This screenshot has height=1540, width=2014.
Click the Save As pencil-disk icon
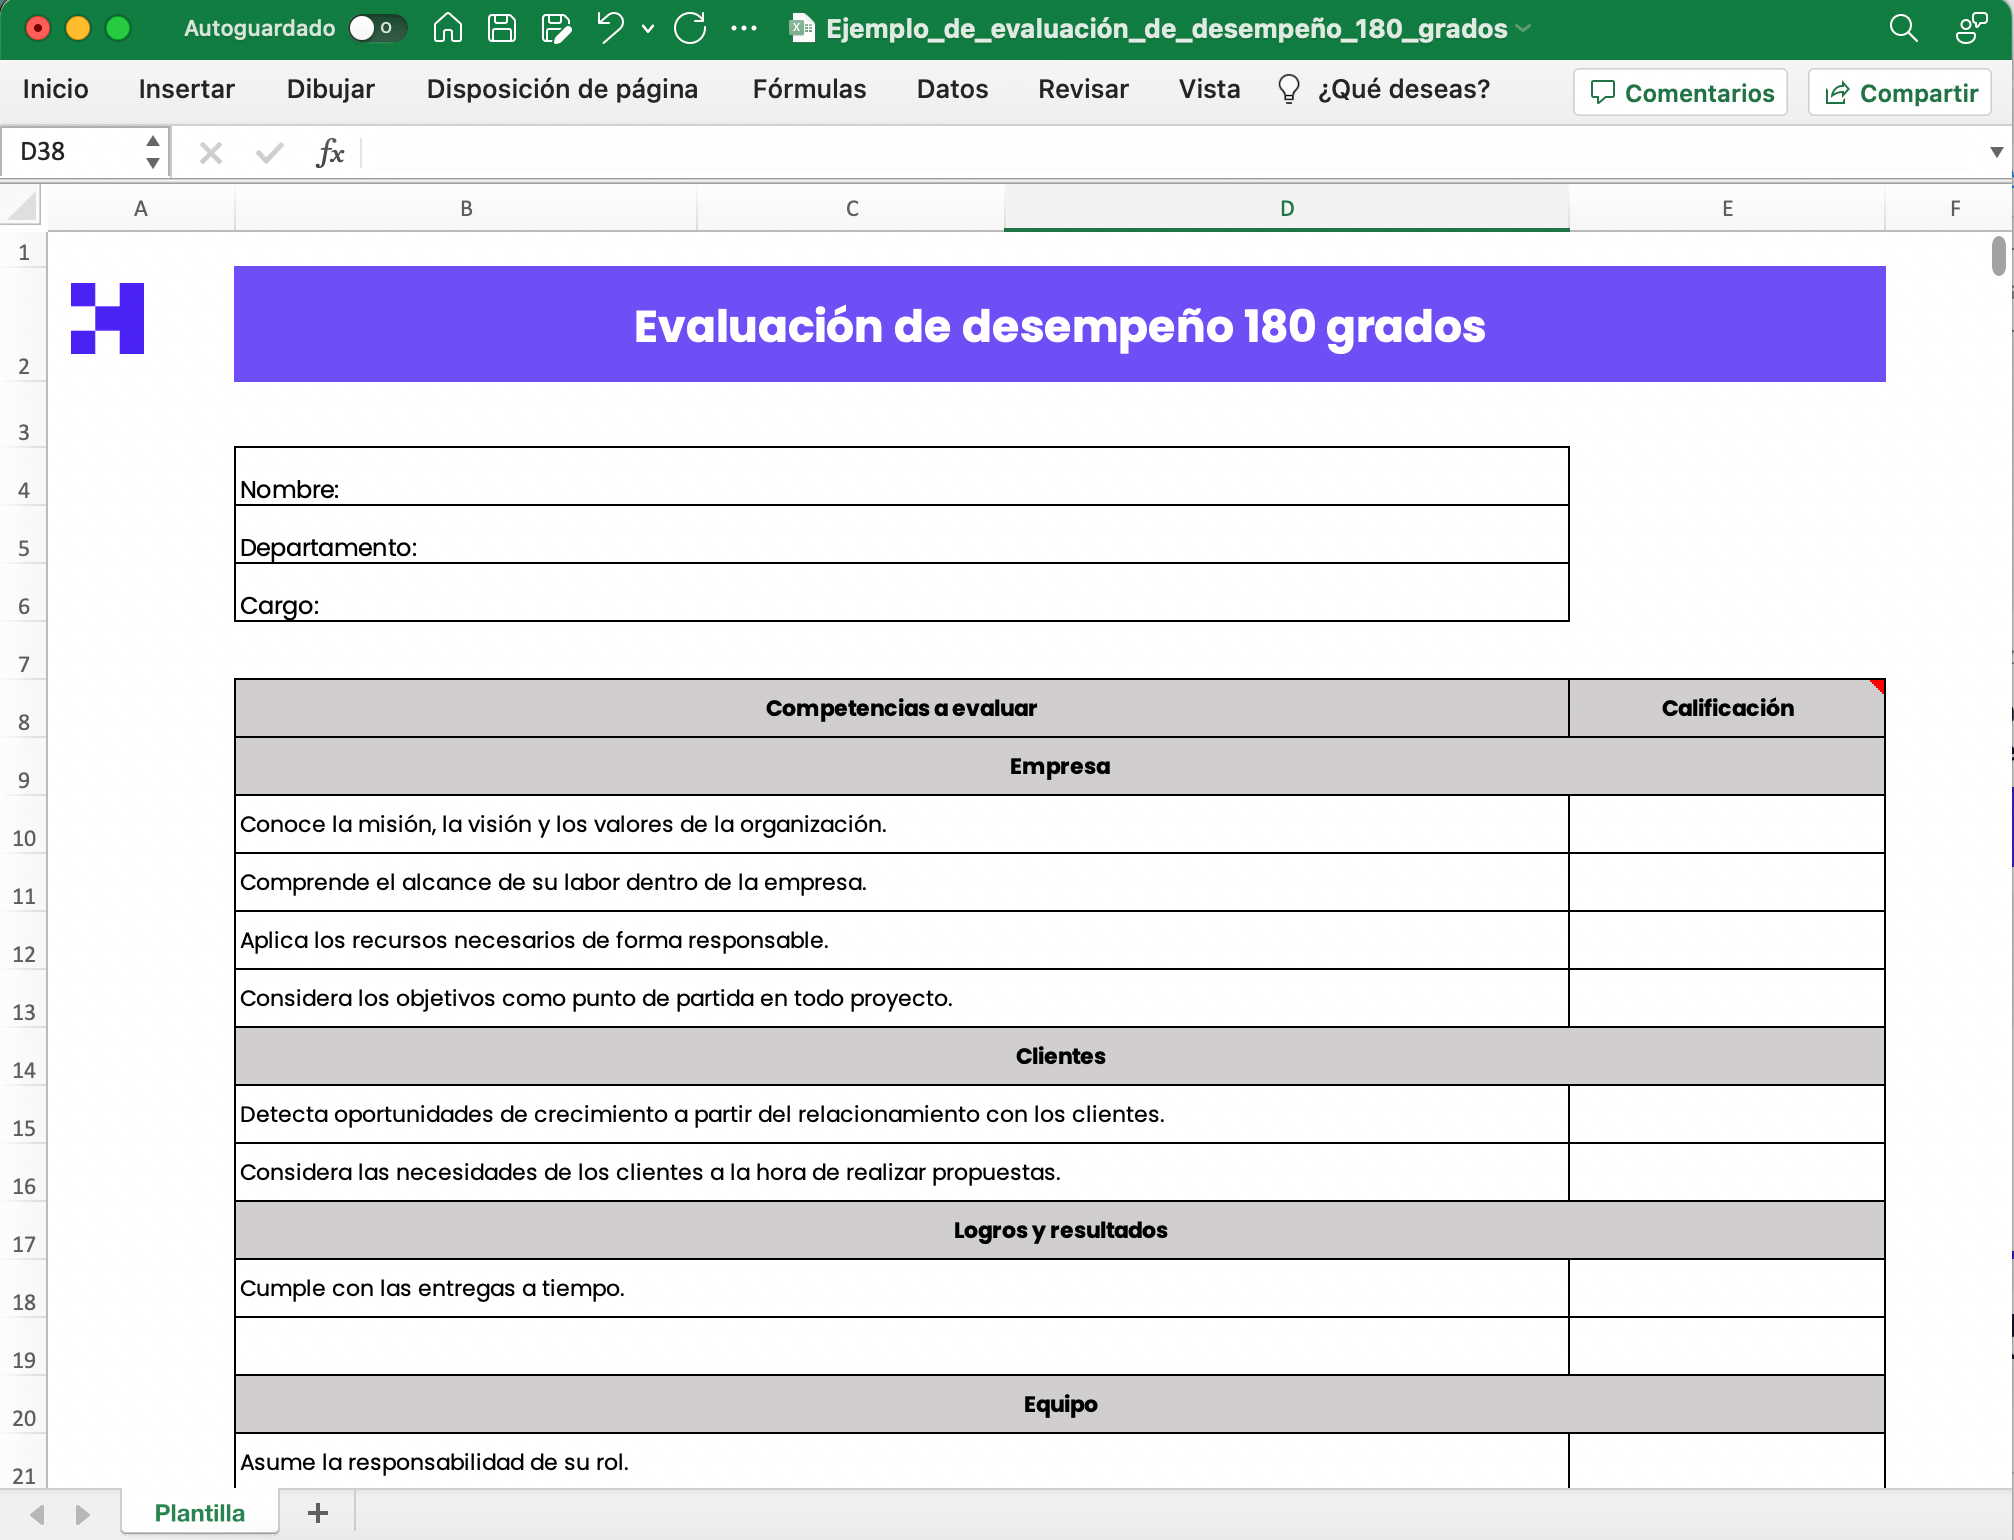555,28
